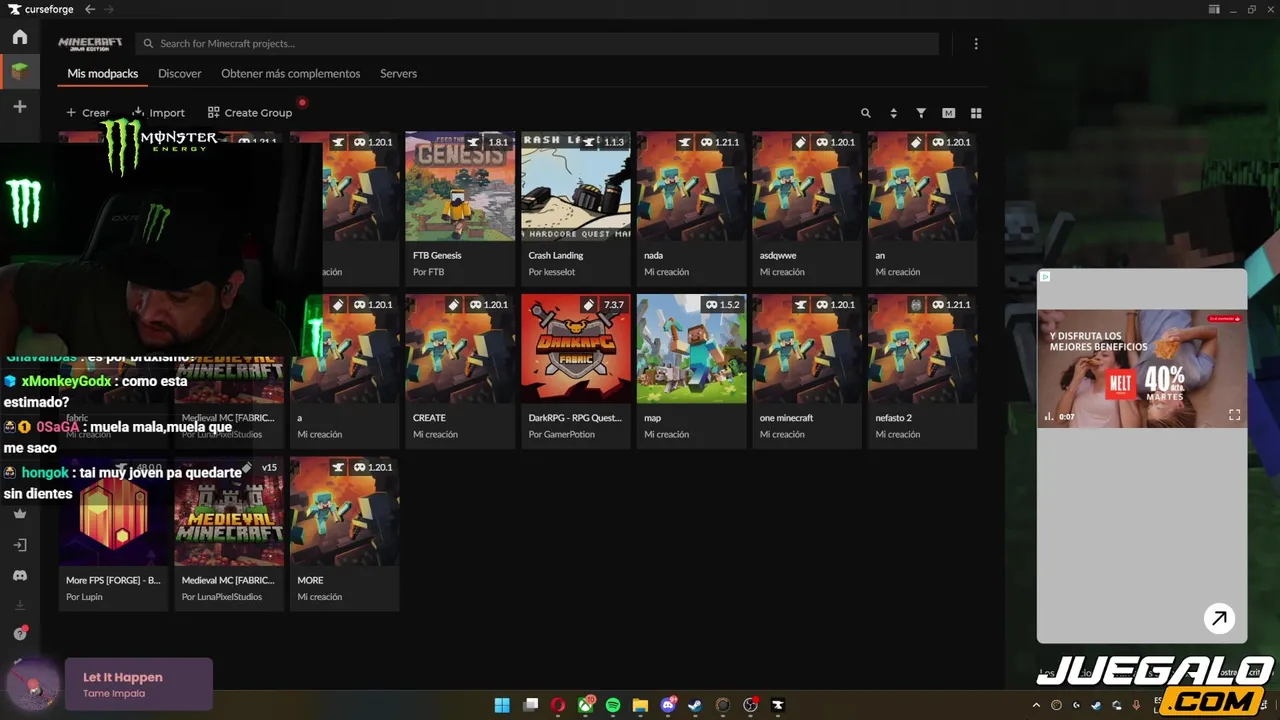The height and width of the screenshot is (720, 1280).
Task: Open File Explorer from taskbar
Action: tap(640, 705)
